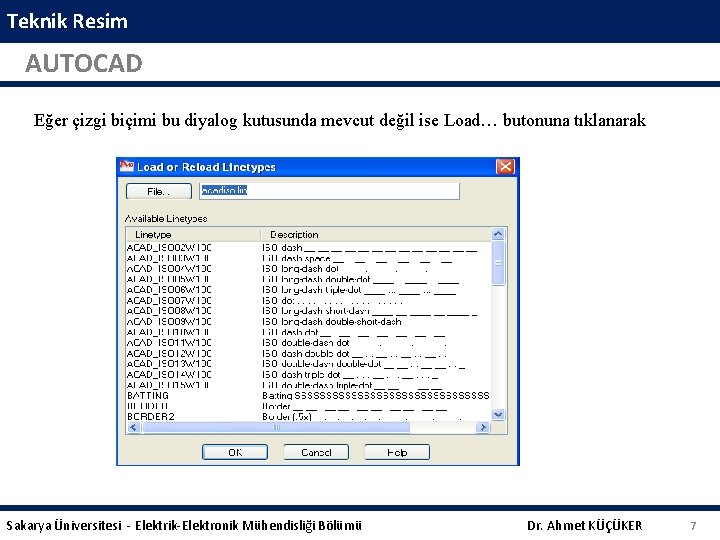Click the 'Border' description row
The width and height of the screenshot is (720, 540).
(354, 406)
